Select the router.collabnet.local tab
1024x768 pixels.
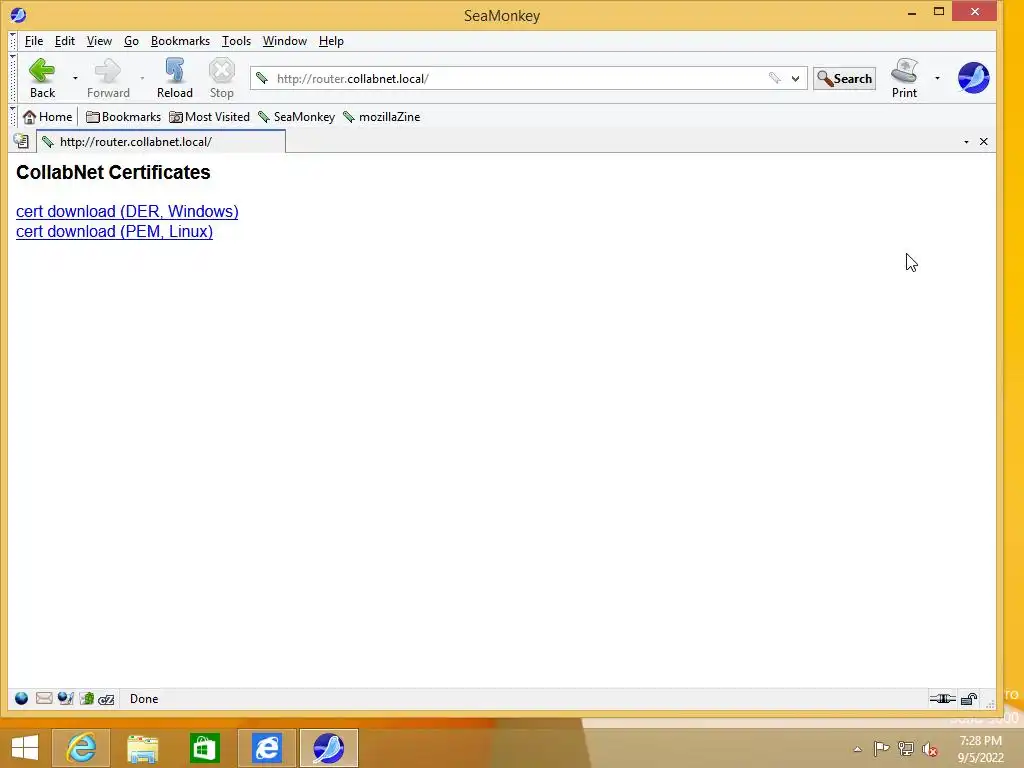click(x=161, y=142)
